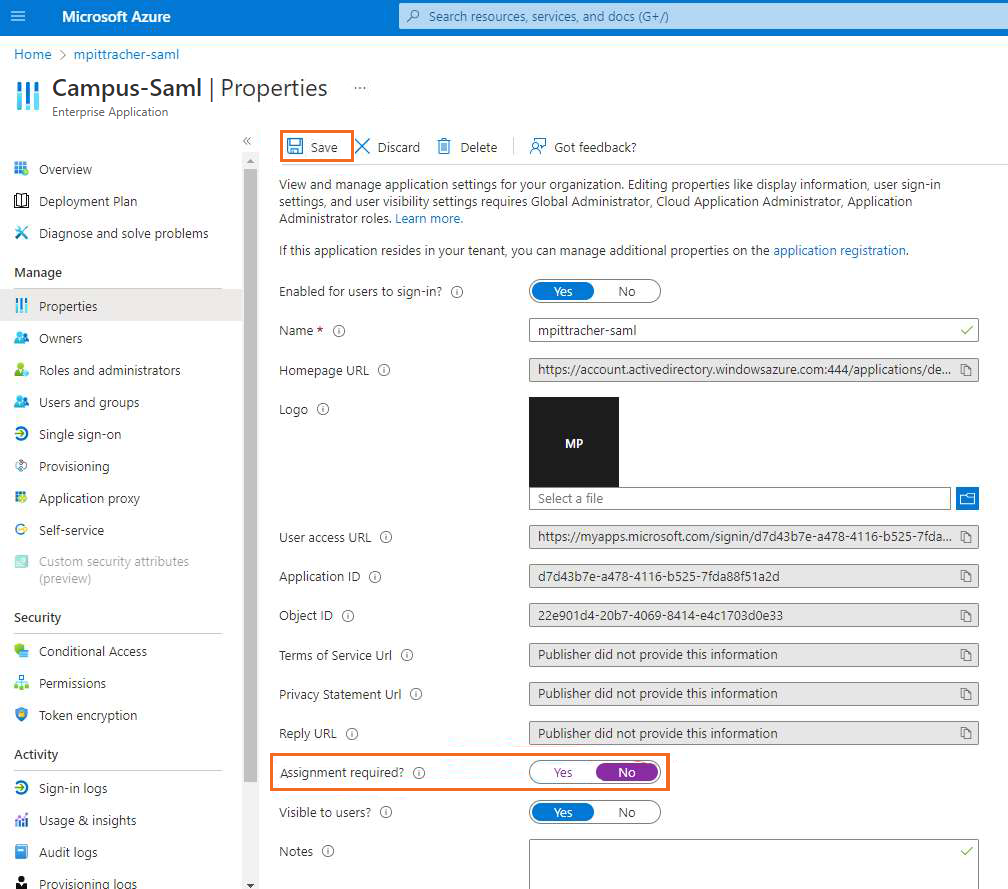1008x889 pixels.
Task: Open the more options ellipsis by title
Action: point(360,87)
